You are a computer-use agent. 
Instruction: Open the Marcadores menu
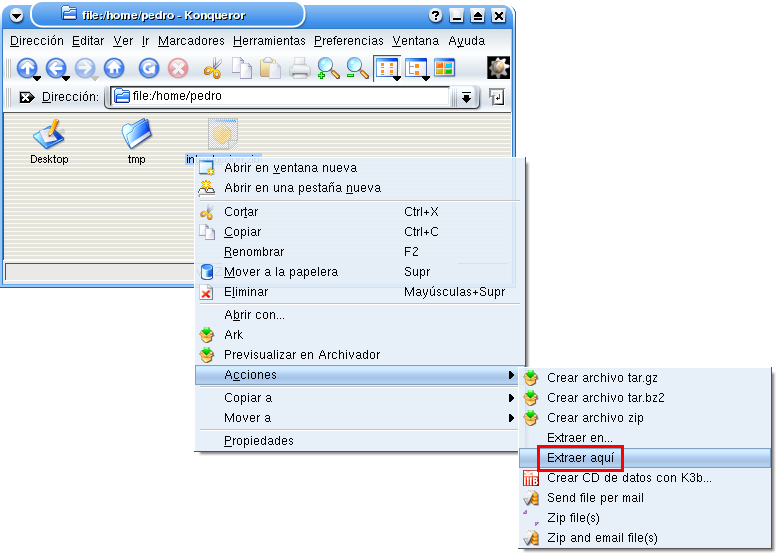pos(191,41)
